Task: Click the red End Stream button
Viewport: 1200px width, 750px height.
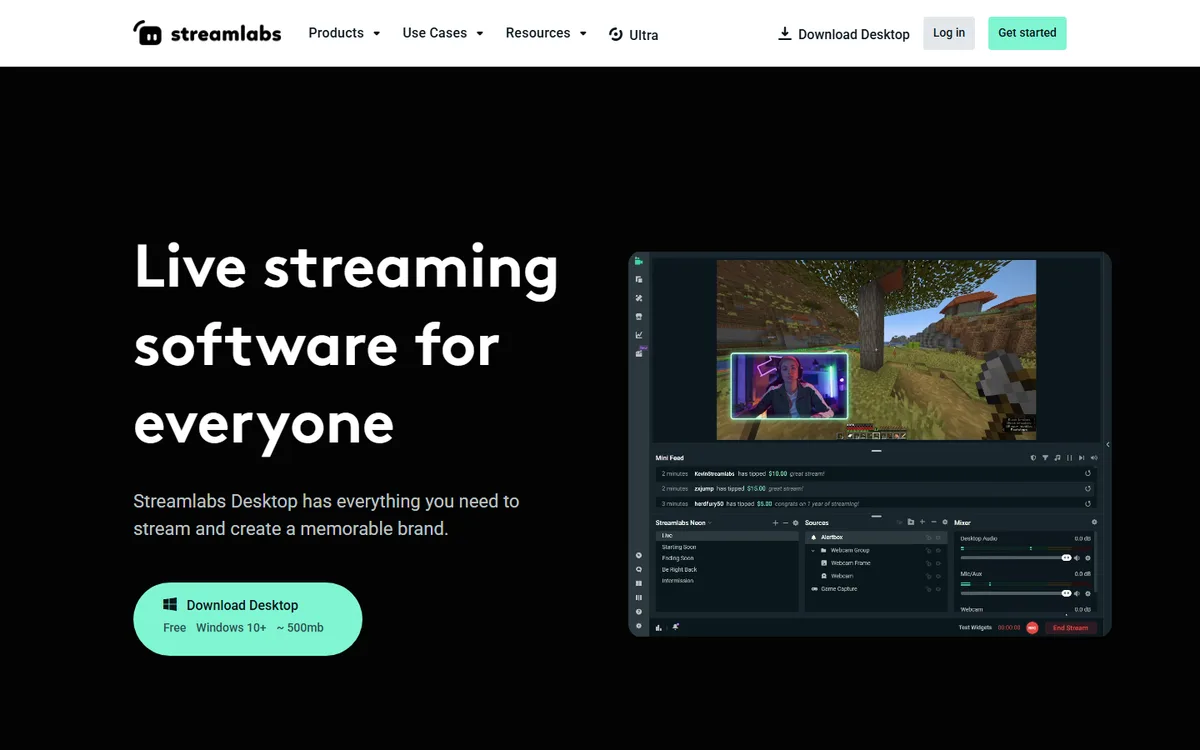Action: [x=1070, y=628]
